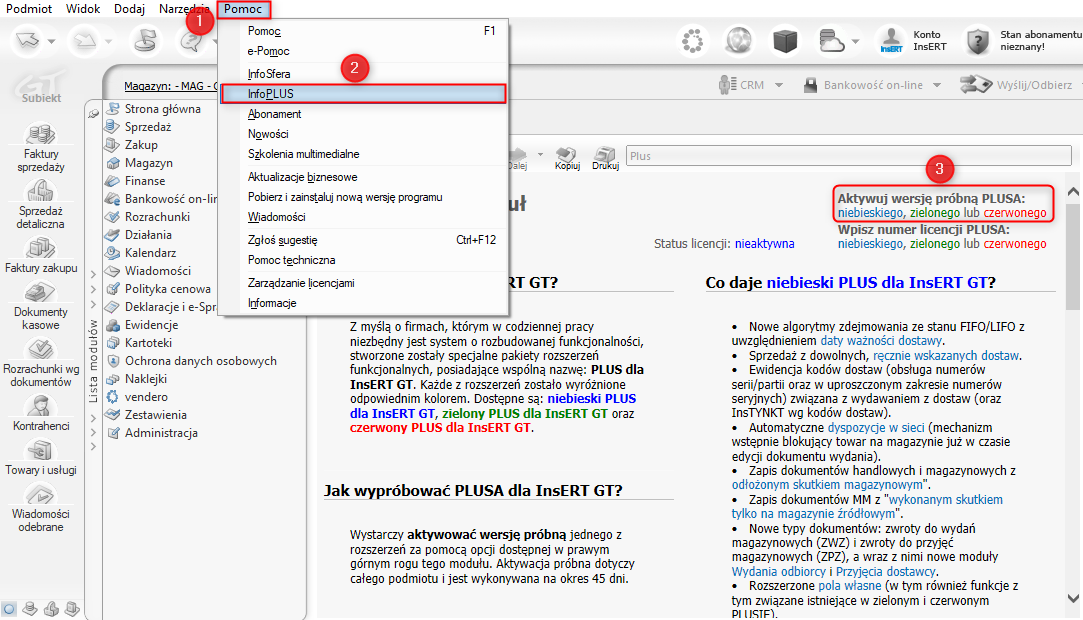The image size is (1083, 620).
Task: Open dropdown next to Dalej button
Action: click(x=540, y=155)
